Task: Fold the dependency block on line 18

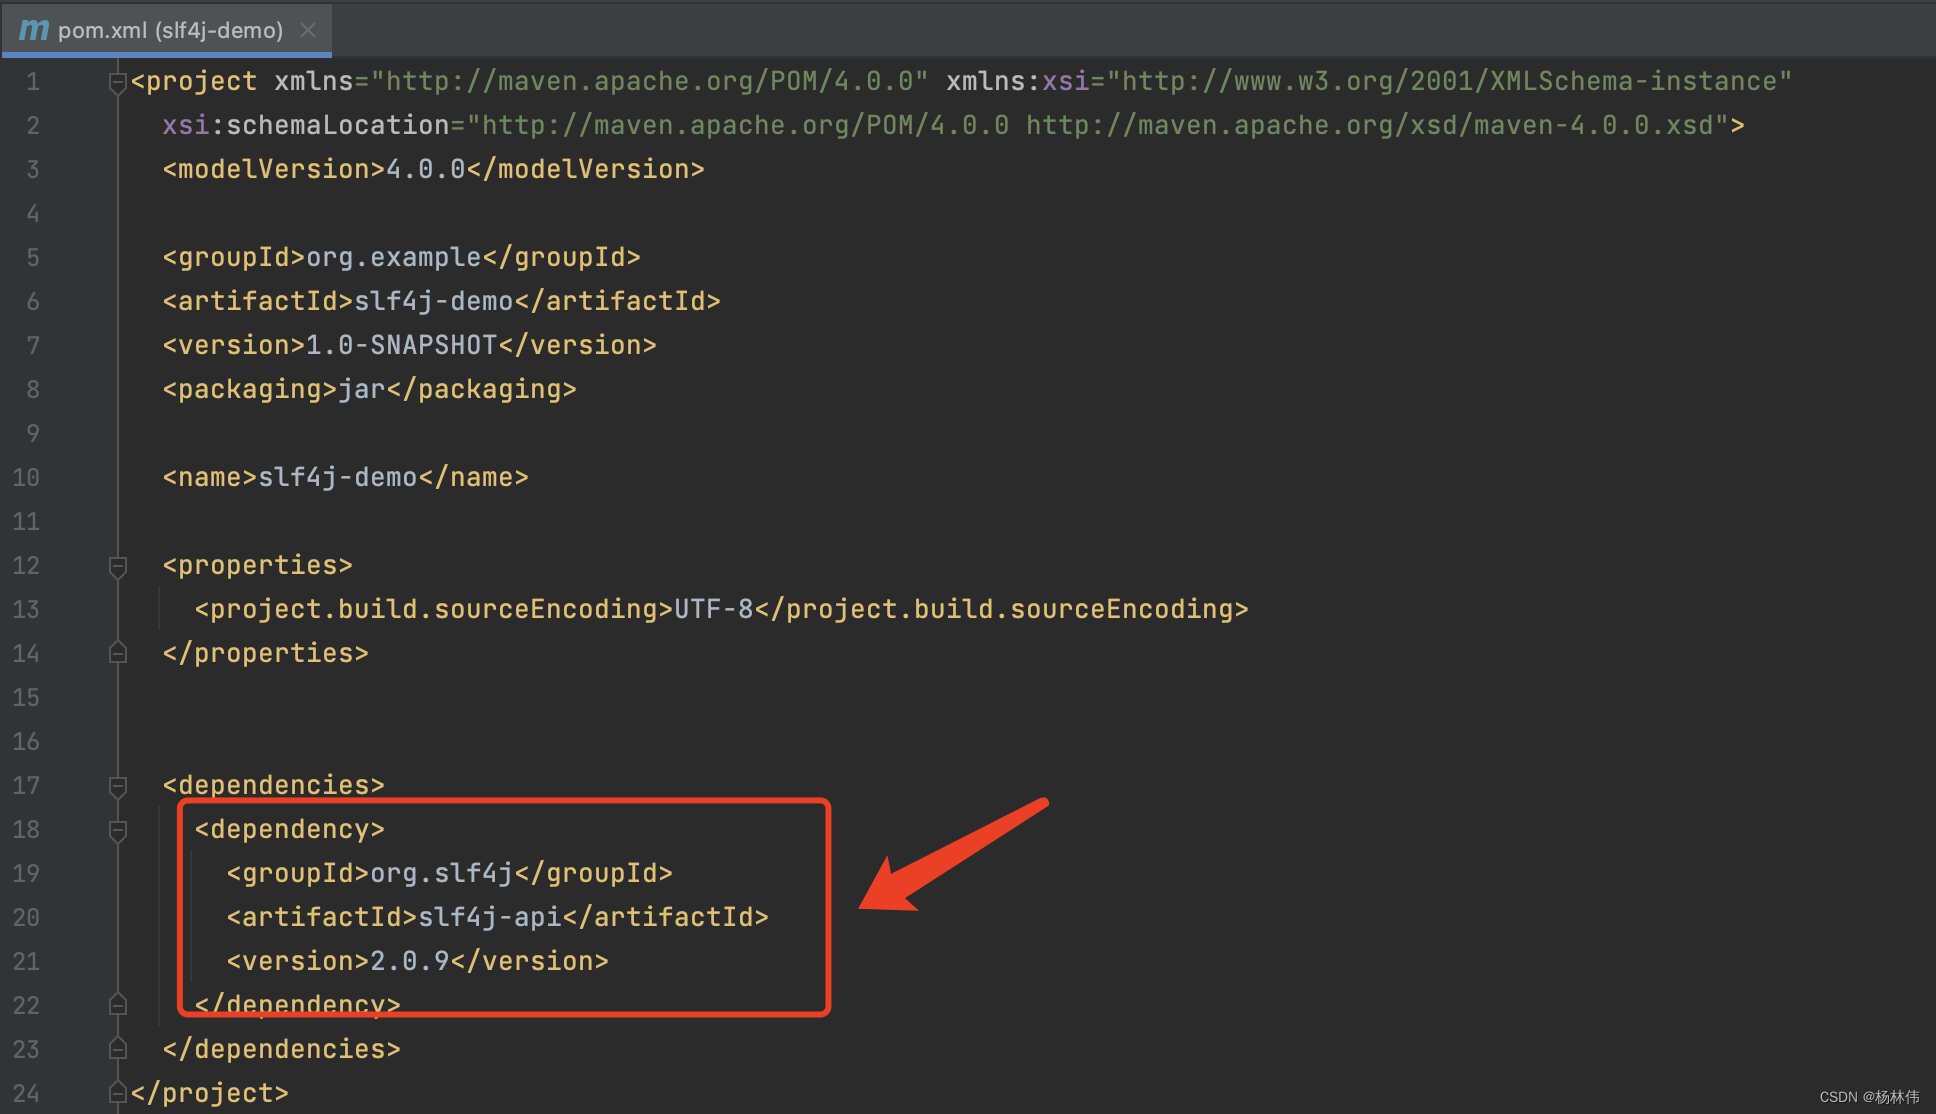Action: 117,830
